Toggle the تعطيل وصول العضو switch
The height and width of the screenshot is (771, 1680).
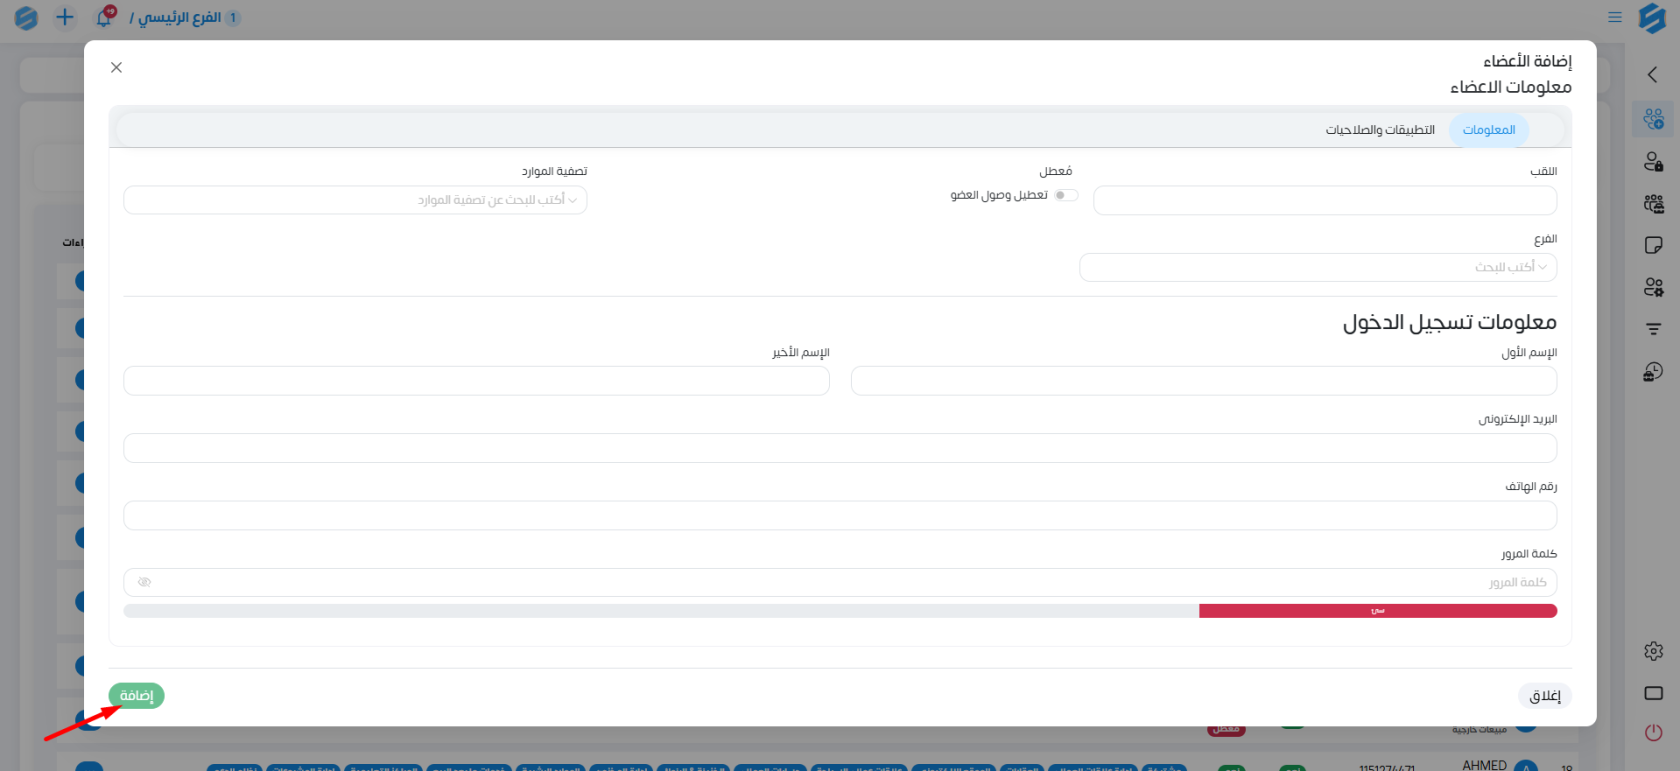pyautogui.click(x=1066, y=195)
